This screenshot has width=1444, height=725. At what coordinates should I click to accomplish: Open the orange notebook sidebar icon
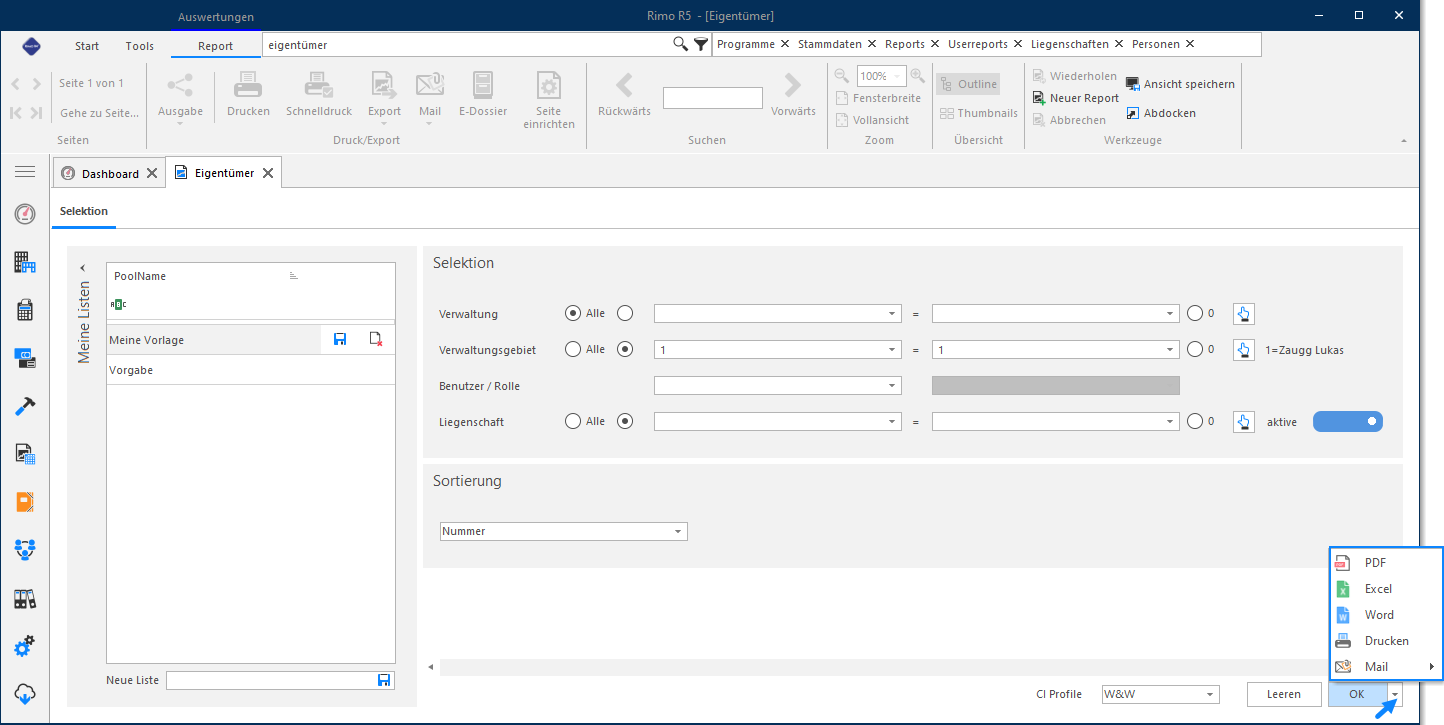[x=25, y=502]
